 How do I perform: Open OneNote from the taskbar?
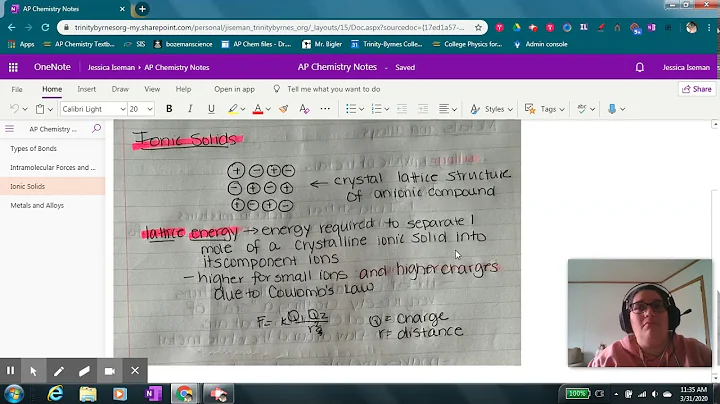point(153,394)
